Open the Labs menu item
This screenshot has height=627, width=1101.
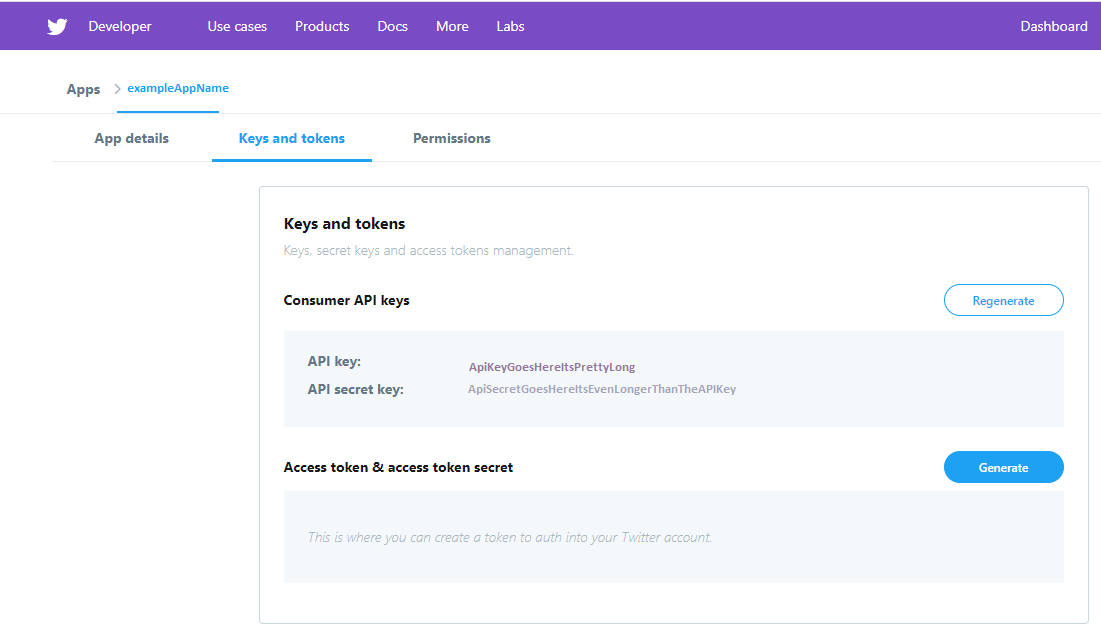click(x=510, y=27)
